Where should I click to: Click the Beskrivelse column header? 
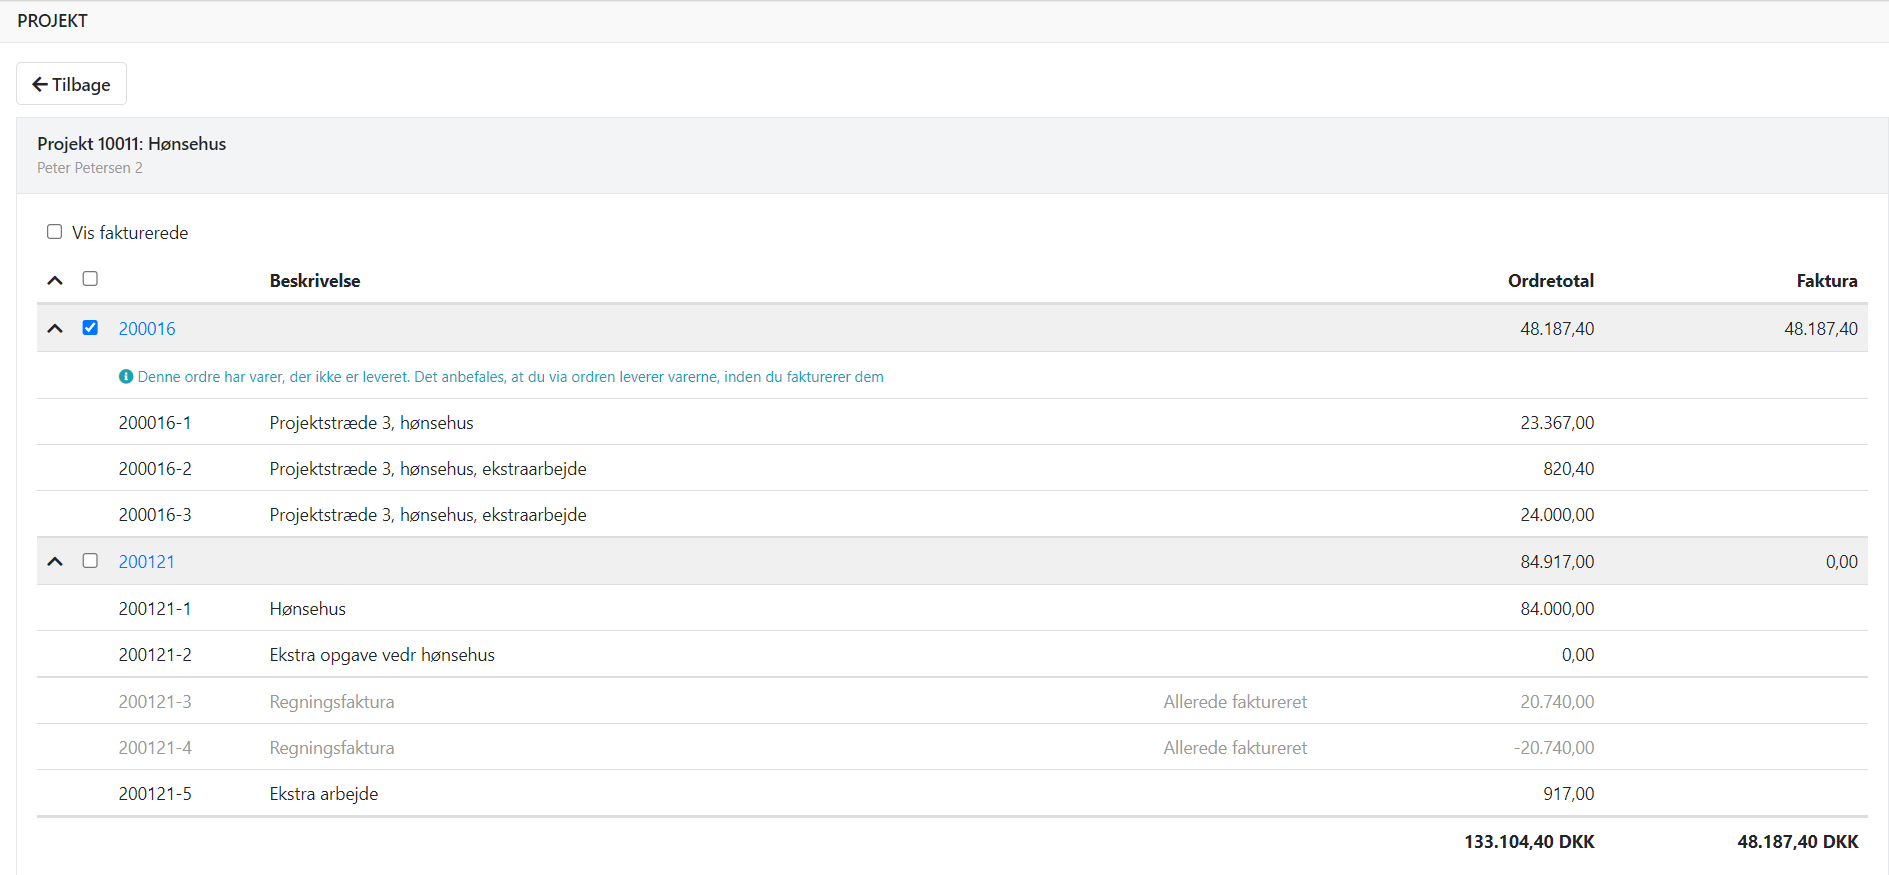(x=315, y=281)
